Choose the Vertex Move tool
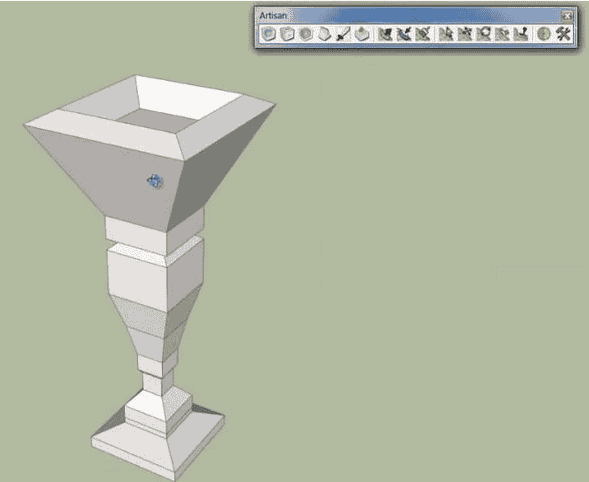 (465, 34)
